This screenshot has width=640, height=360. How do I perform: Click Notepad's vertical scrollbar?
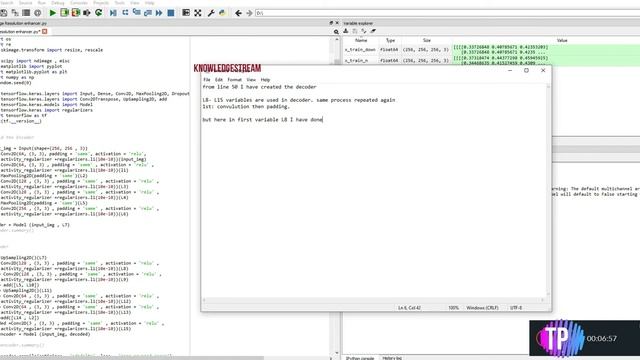[548, 190]
